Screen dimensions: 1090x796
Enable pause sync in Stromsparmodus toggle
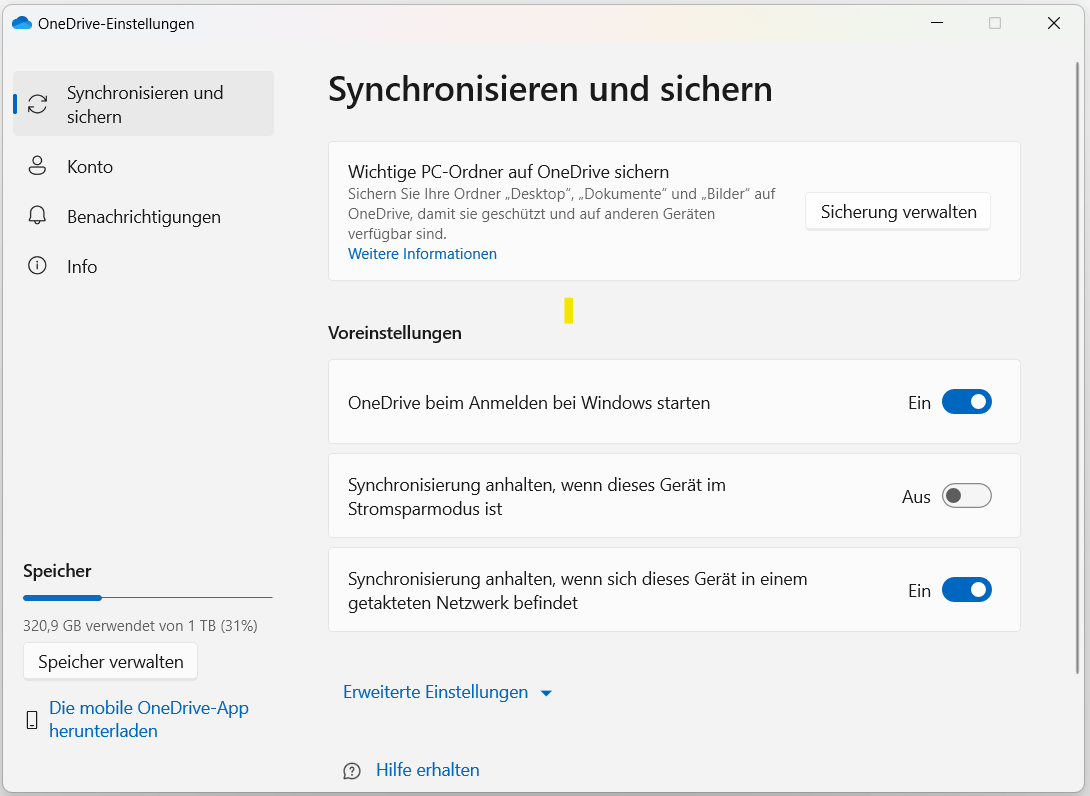pos(966,496)
